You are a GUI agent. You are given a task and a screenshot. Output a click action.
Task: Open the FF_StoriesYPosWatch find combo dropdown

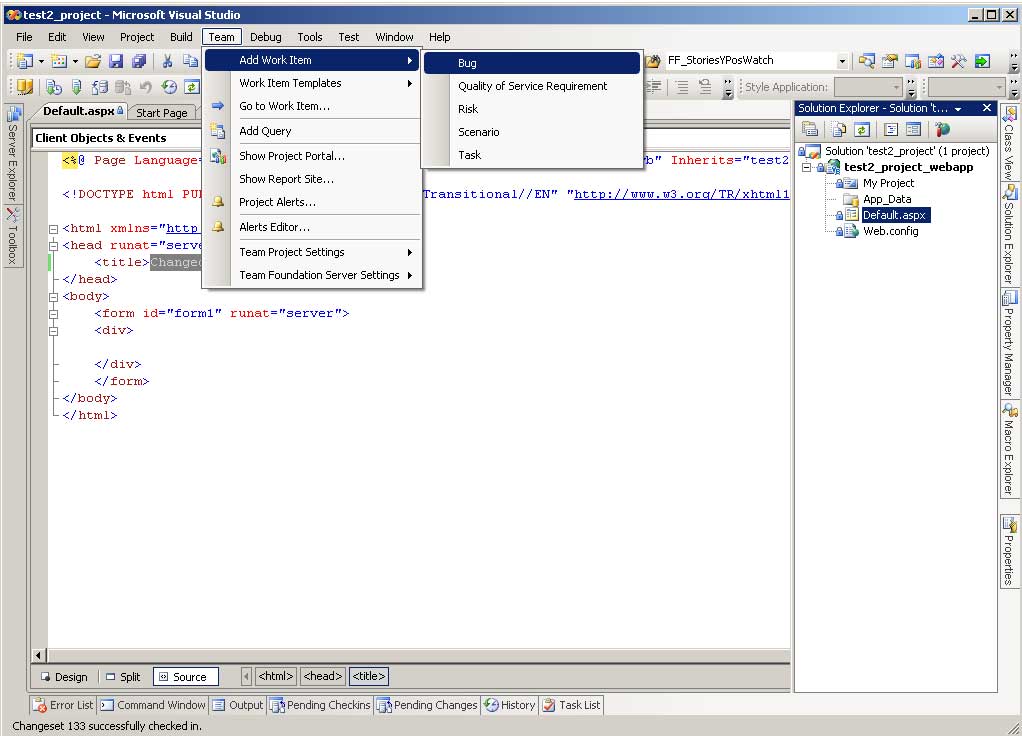[842, 61]
